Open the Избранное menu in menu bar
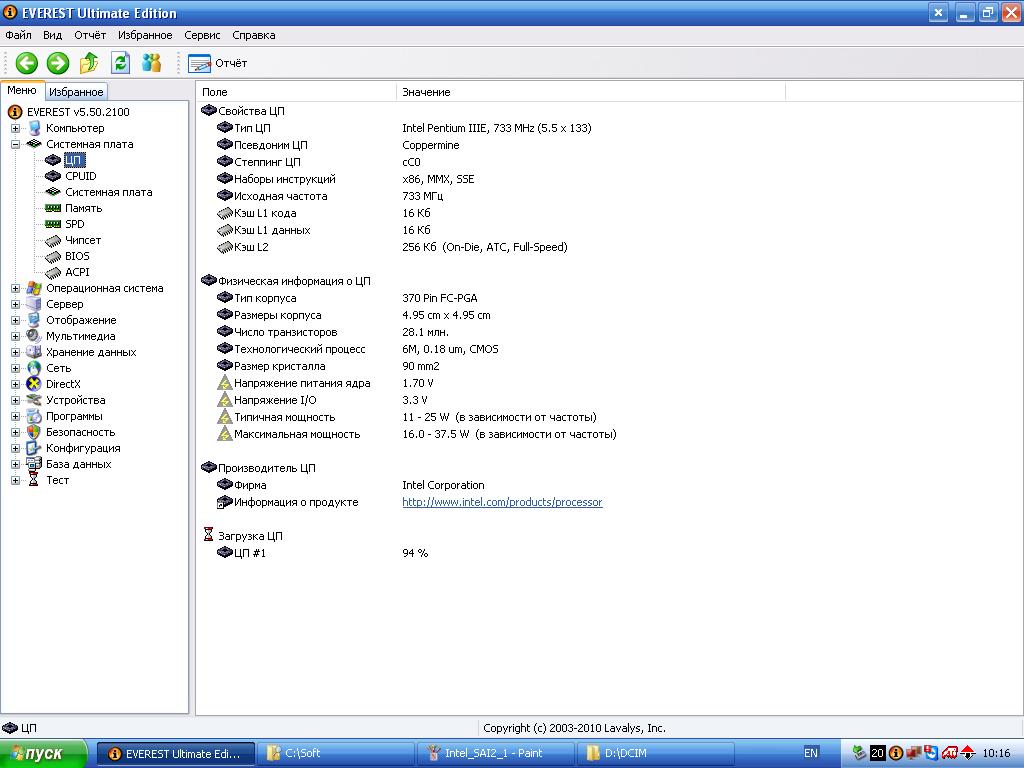Screen dimensions: 1024x768 point(145,35)
